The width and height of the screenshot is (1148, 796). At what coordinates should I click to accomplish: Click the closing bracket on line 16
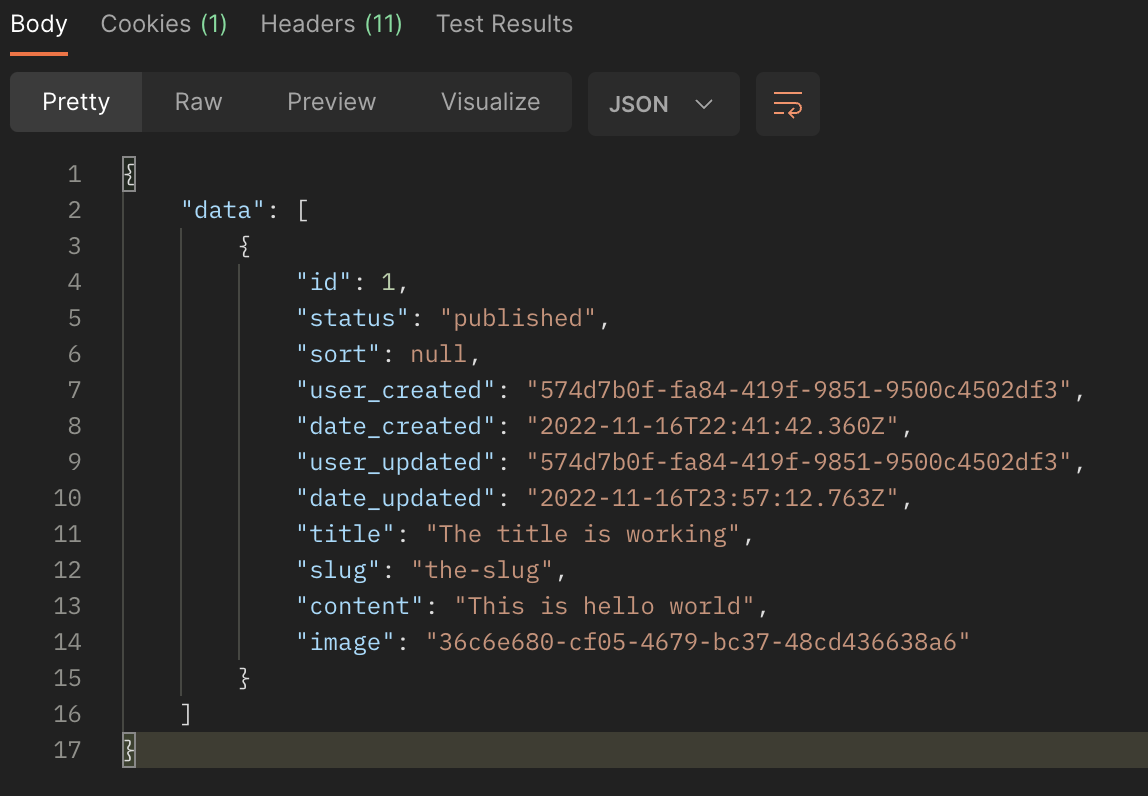186,714
